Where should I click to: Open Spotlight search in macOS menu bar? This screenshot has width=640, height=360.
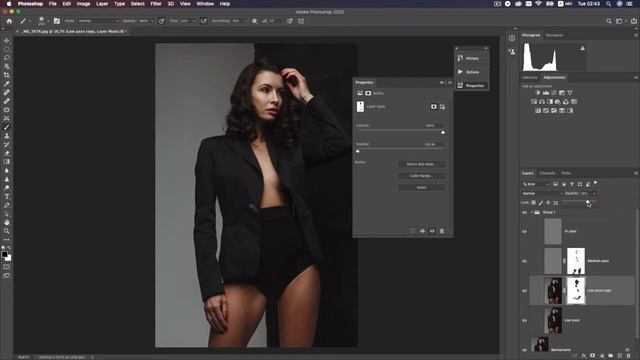[608, 4]
